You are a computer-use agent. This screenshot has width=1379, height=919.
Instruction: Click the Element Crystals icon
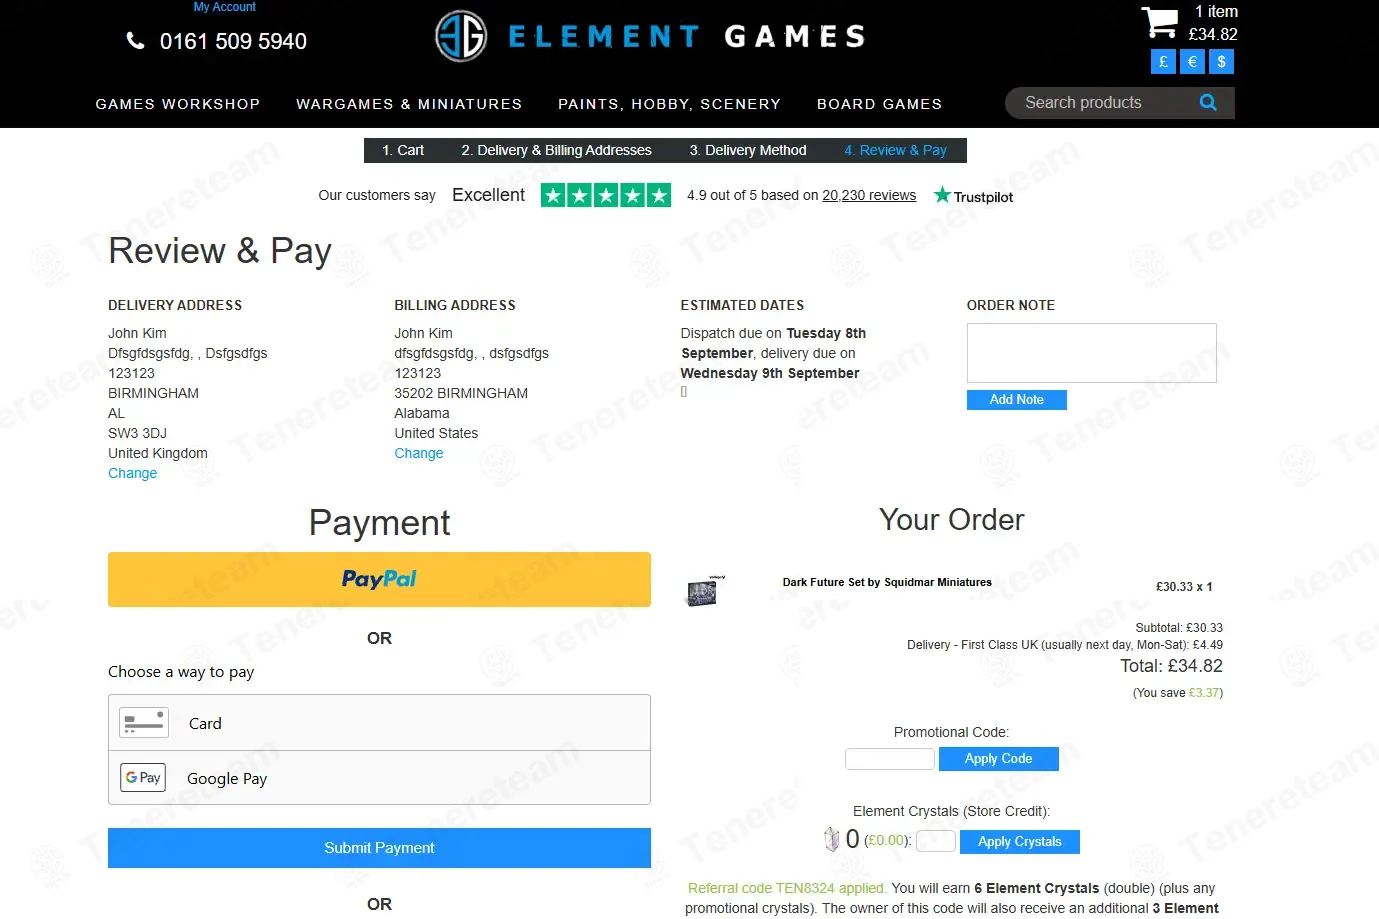pos(831,839)
